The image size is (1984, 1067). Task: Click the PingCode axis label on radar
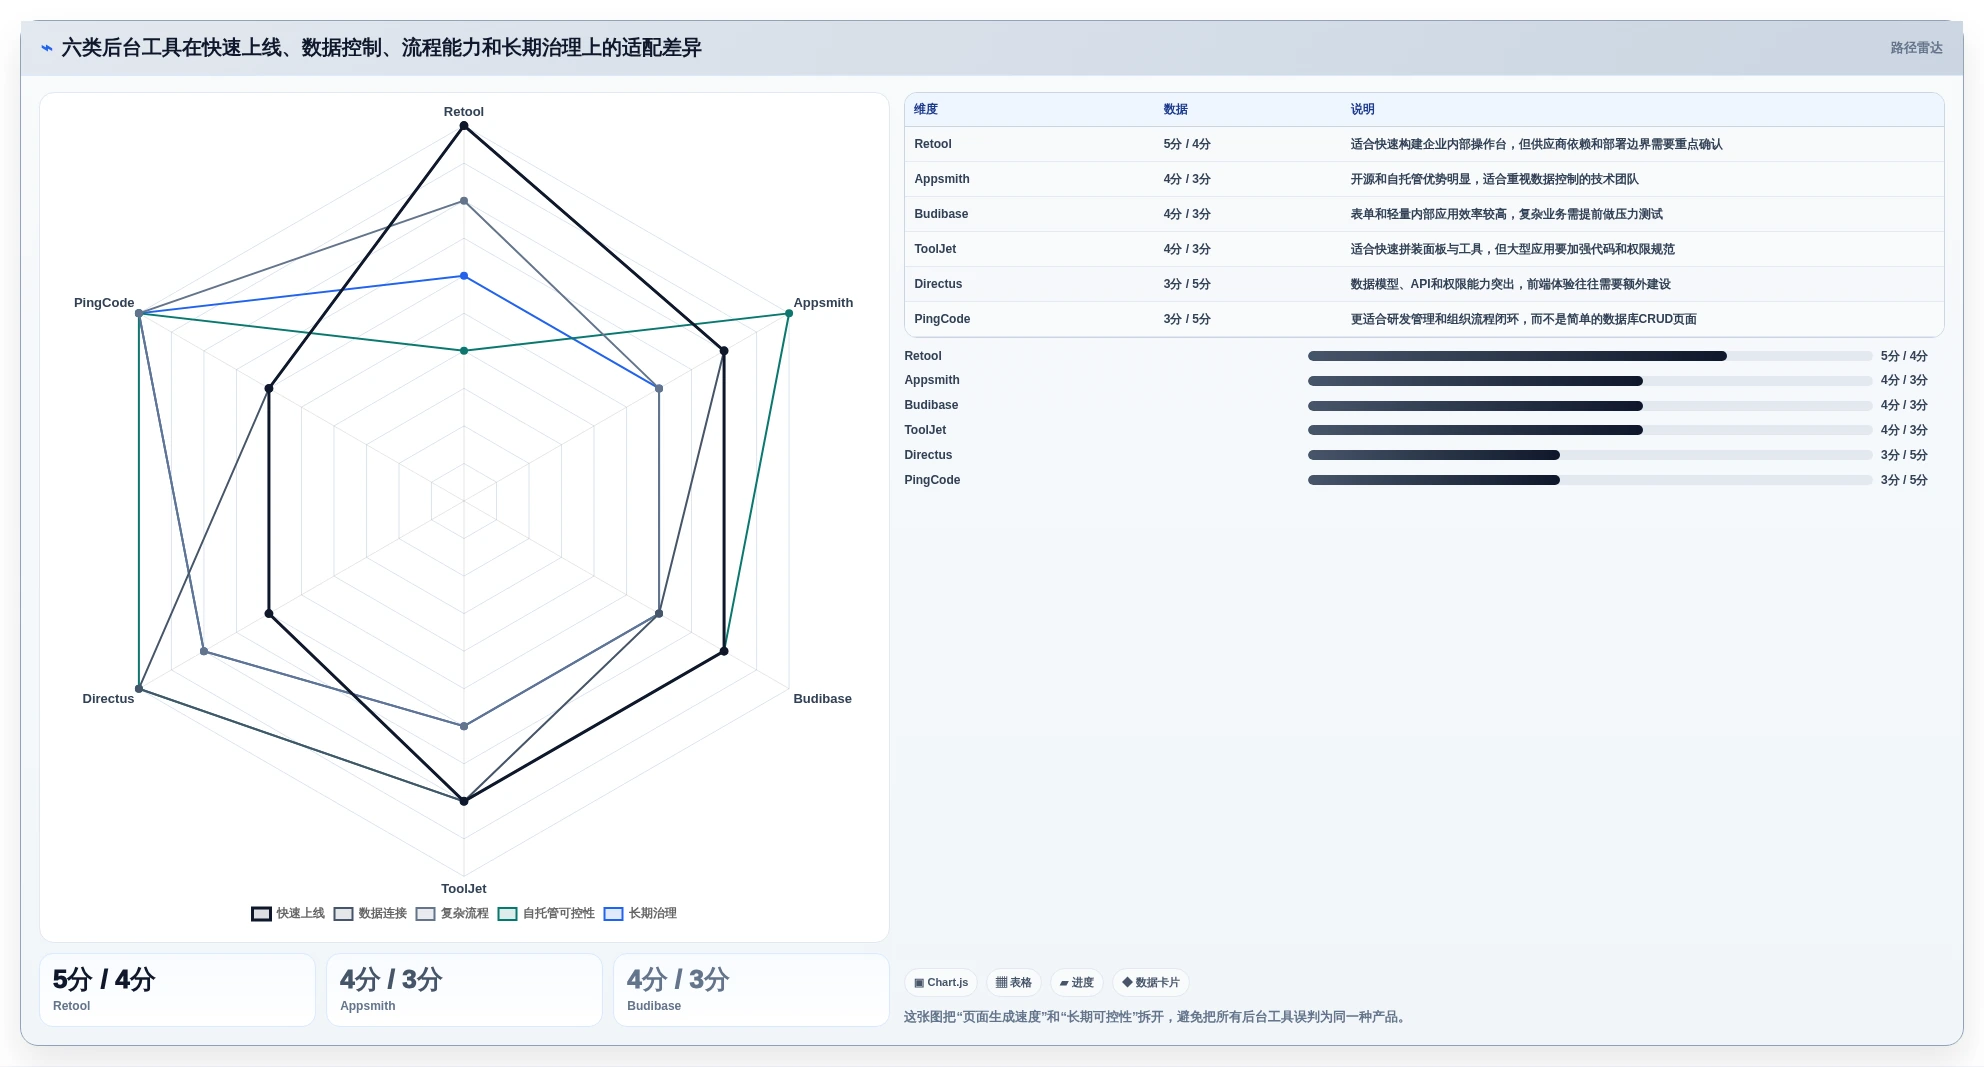(x=104, y=303)
